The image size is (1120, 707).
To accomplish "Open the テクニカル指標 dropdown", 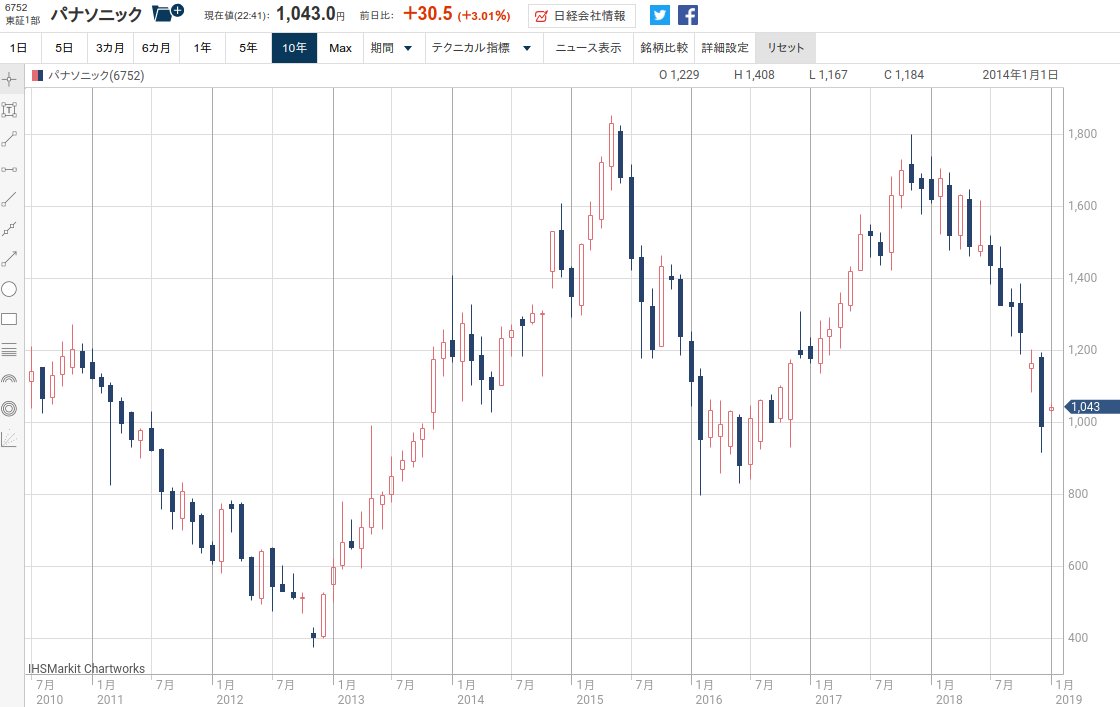I will [482, 48].
